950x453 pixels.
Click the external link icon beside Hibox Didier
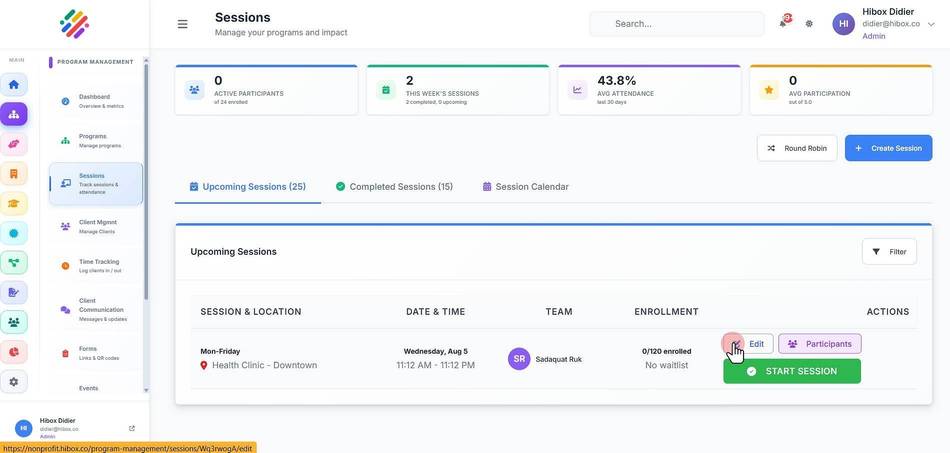tap(132, 428)
